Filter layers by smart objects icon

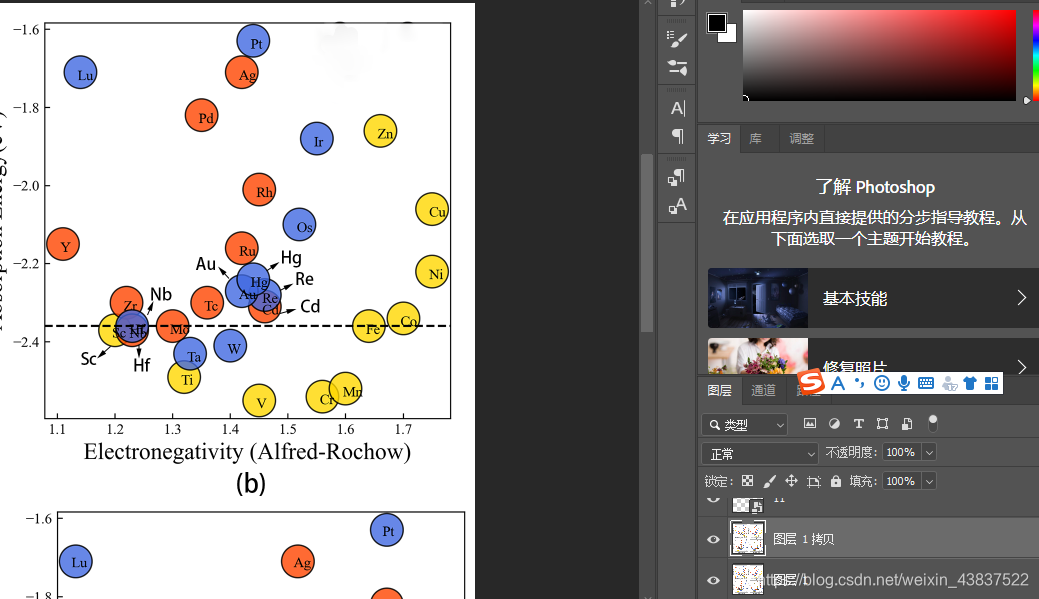click(907, 423)
